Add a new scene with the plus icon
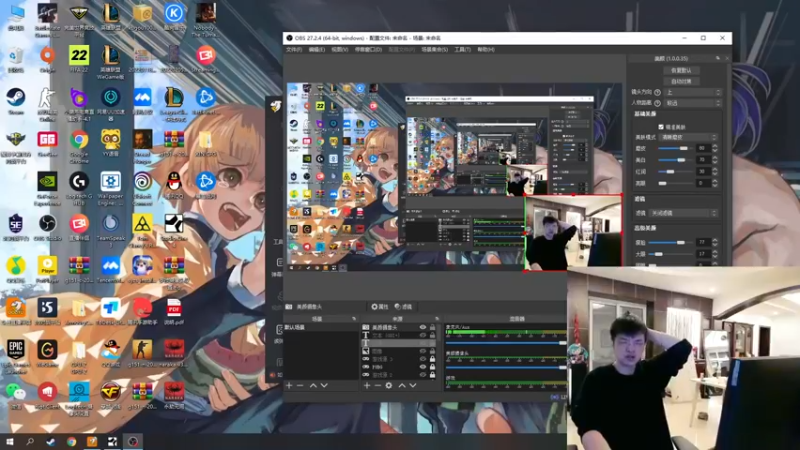This screenshot has width=800, height=450. point(289,386)
